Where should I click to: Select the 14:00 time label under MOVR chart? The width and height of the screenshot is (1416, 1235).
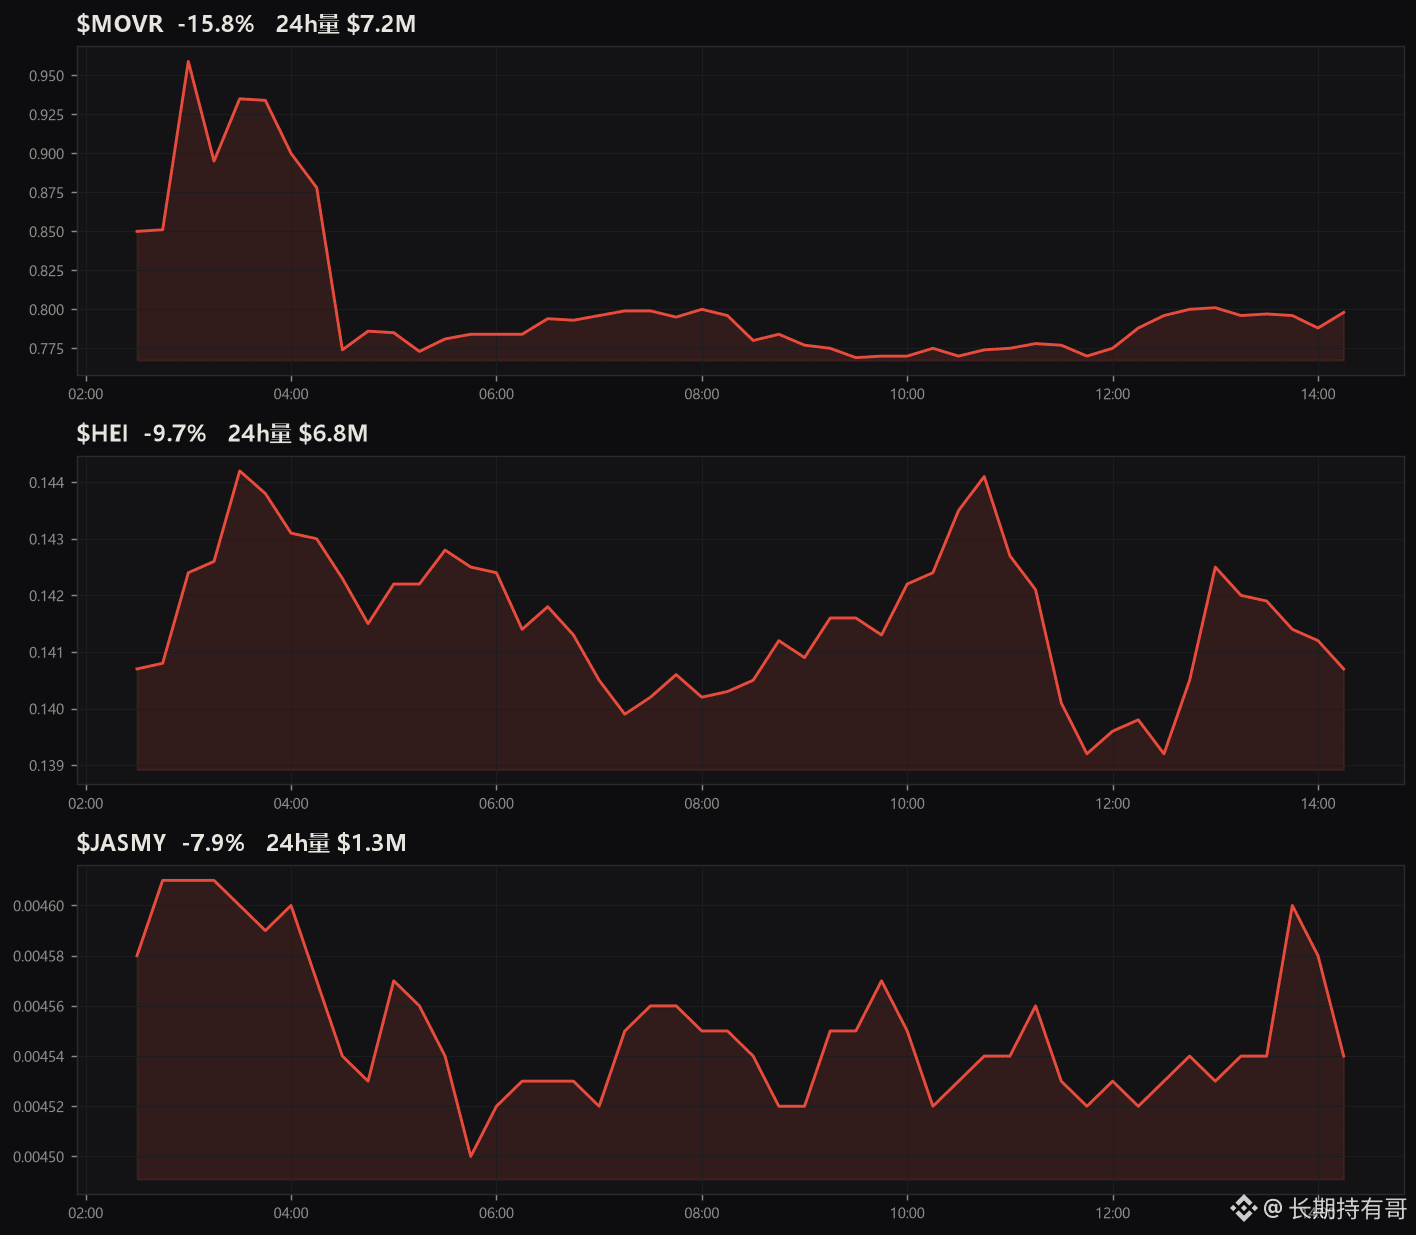[x=1318, y=394]
